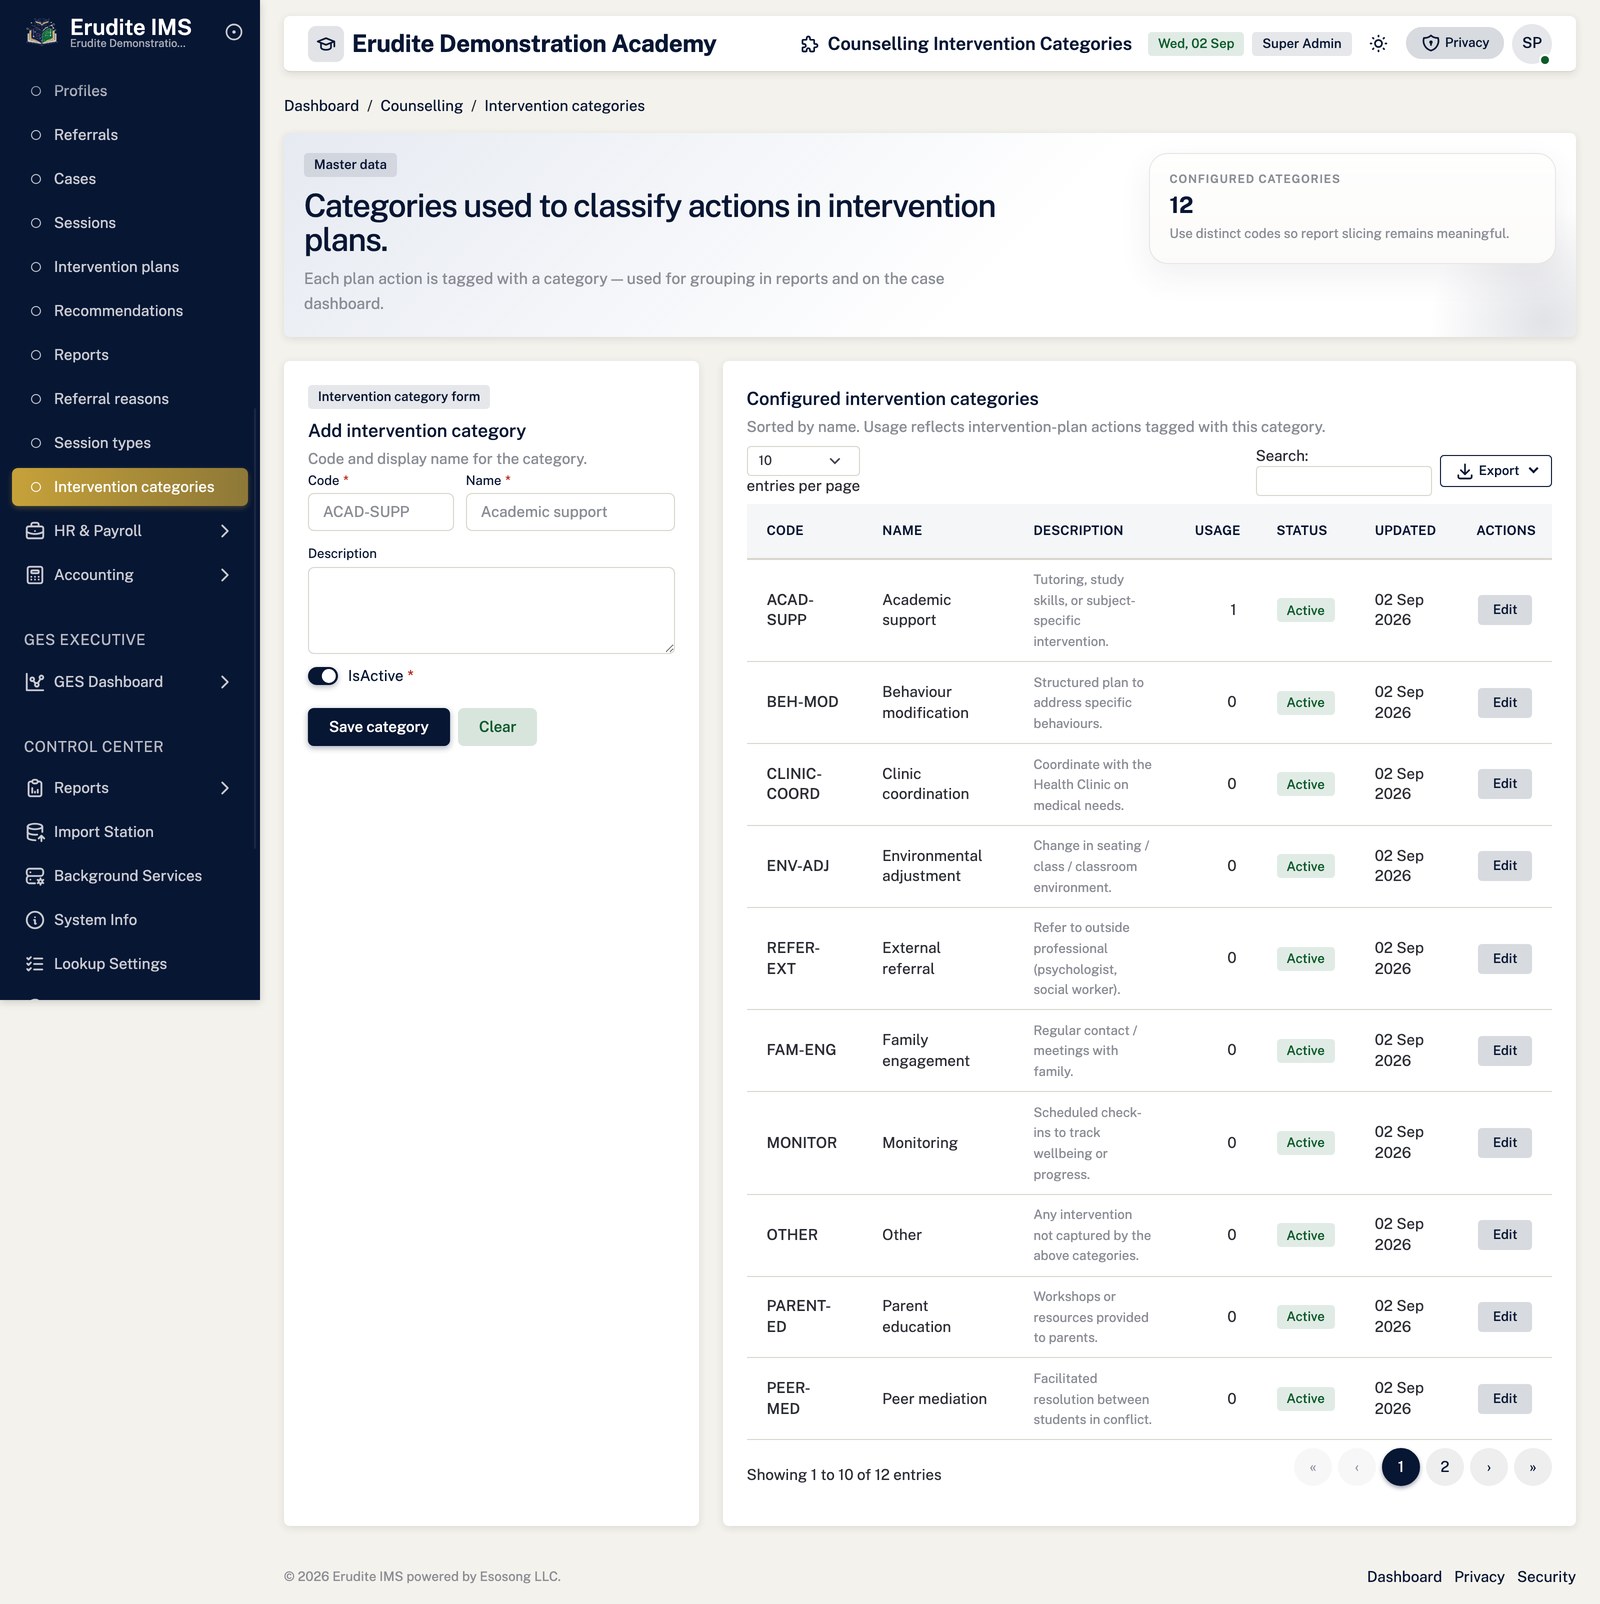Click the HR & Payroll briefcase icon
This screenshot has height=1604, width=1600.
coord(35,531)
